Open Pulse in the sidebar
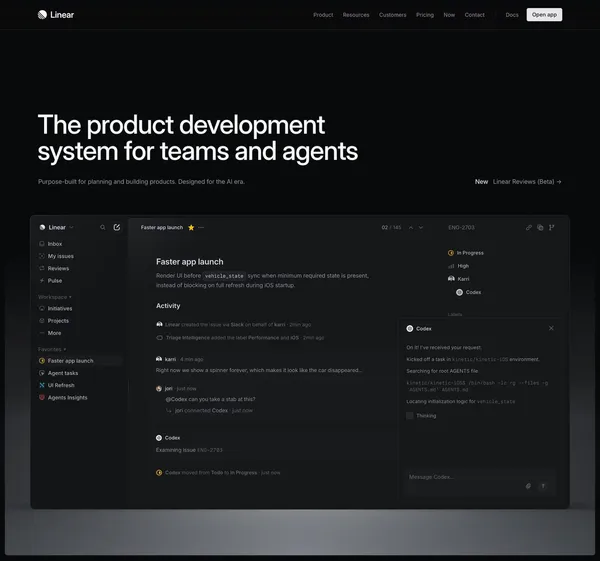The width and height of the screenshot is (600, 561). coord(51,280)
